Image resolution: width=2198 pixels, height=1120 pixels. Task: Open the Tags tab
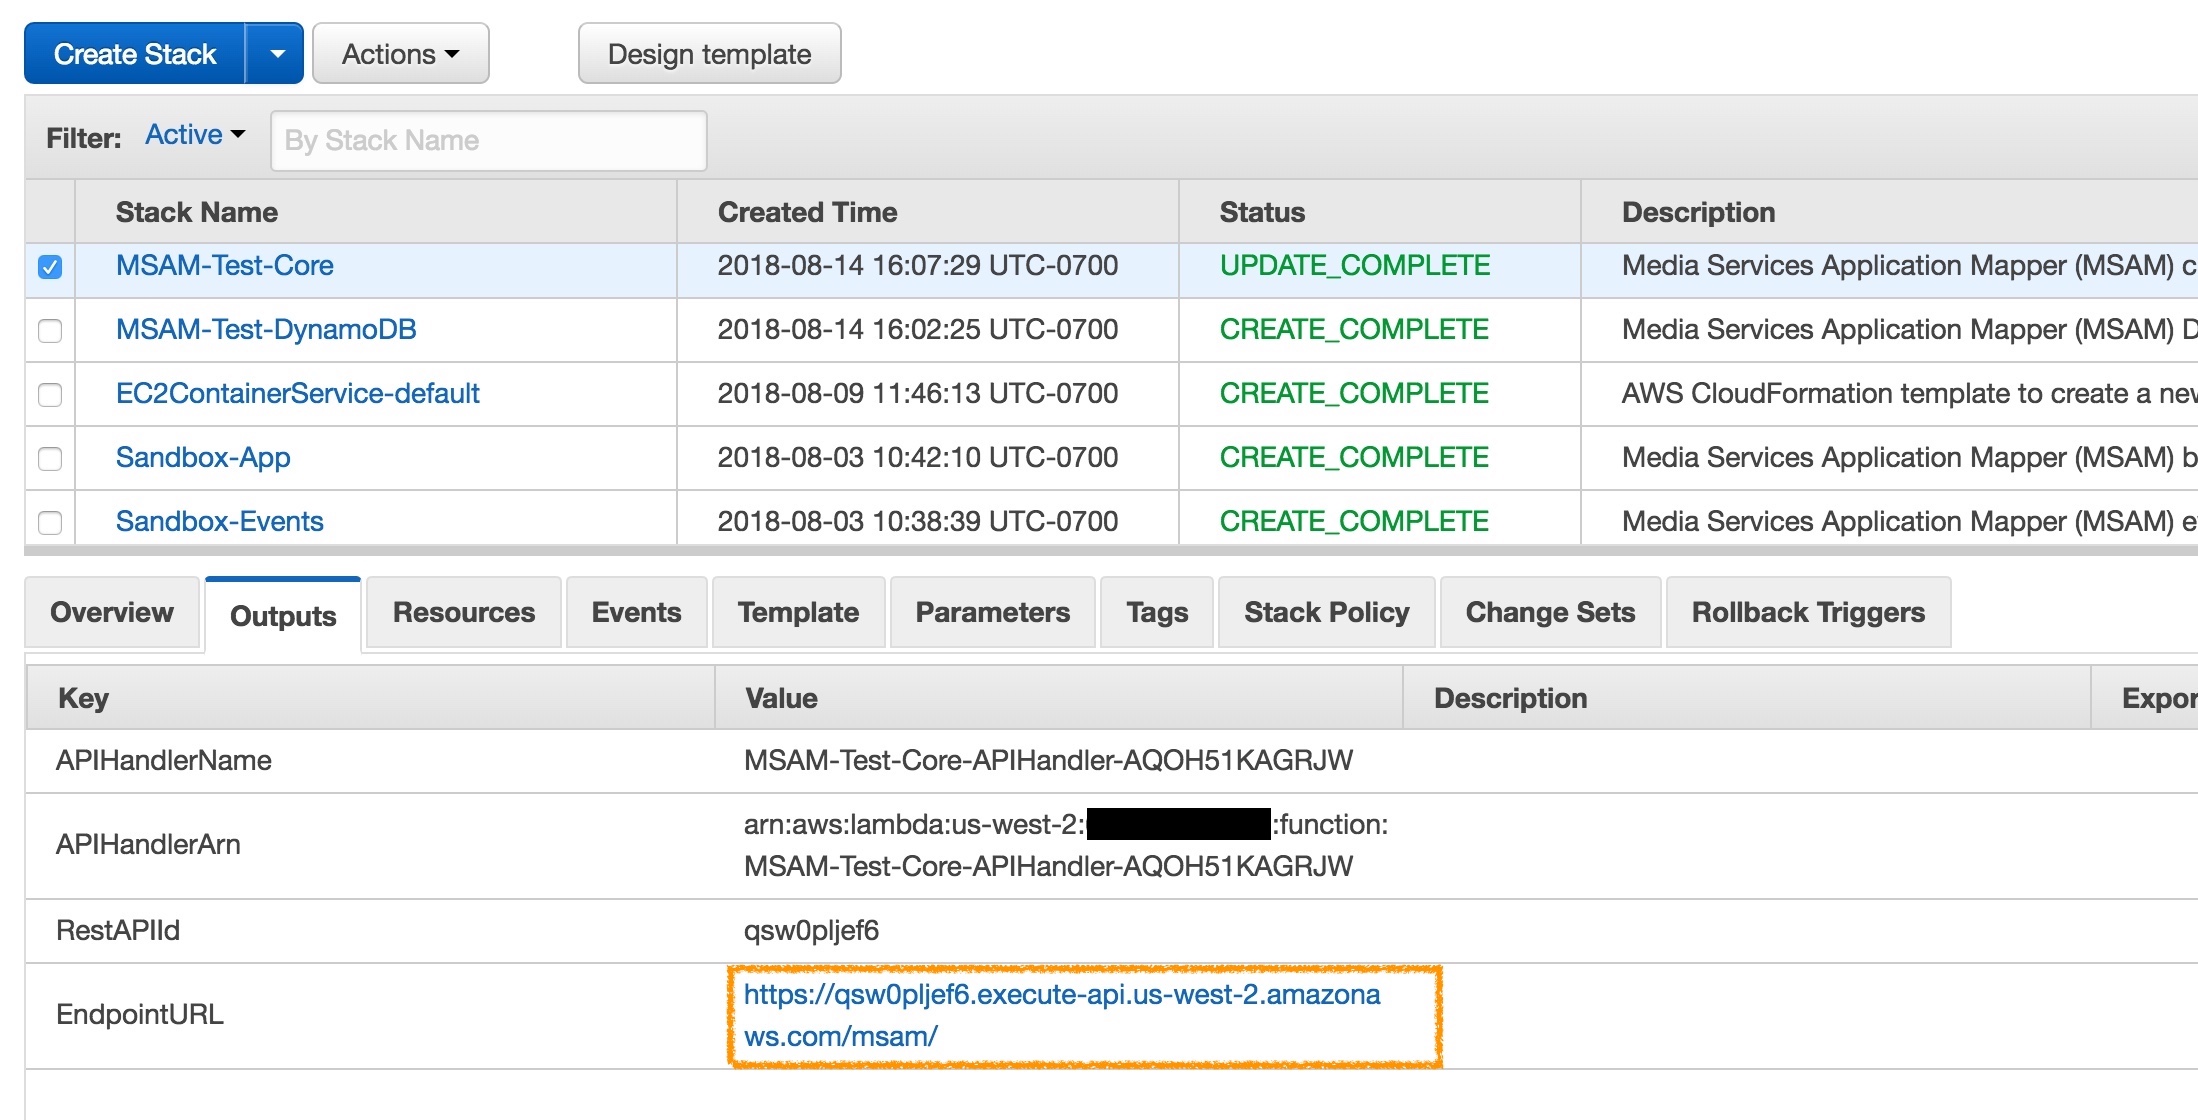tap(1157, 612)
